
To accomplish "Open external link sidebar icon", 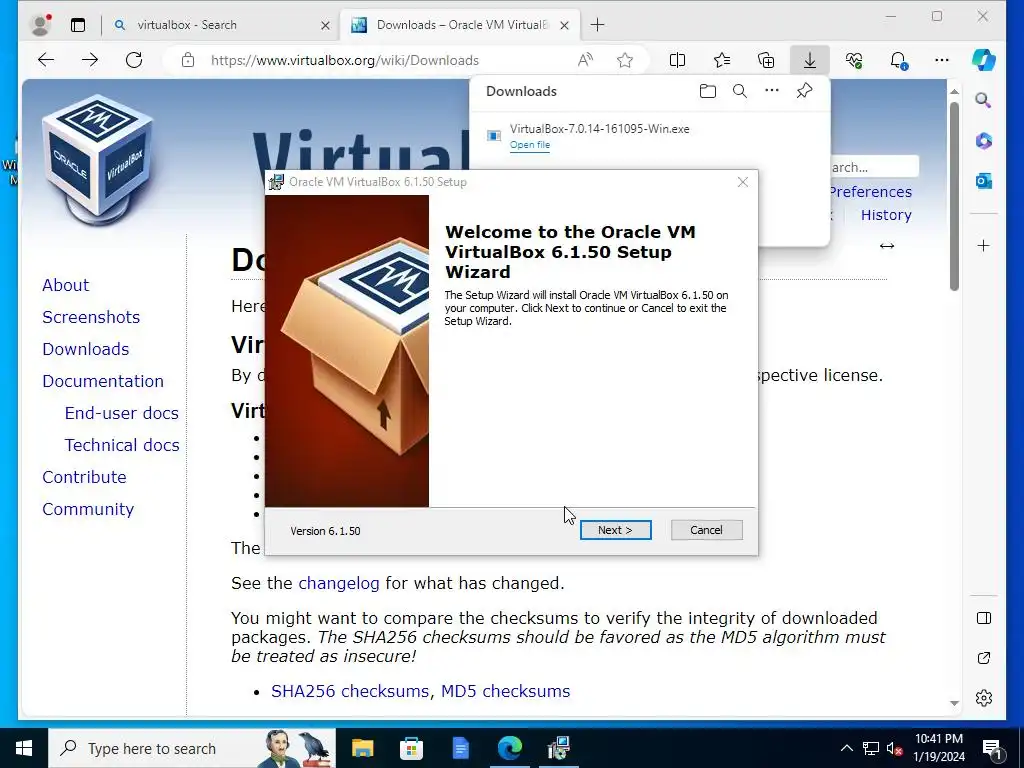I will pyautogui.click(x=984, y=658).
